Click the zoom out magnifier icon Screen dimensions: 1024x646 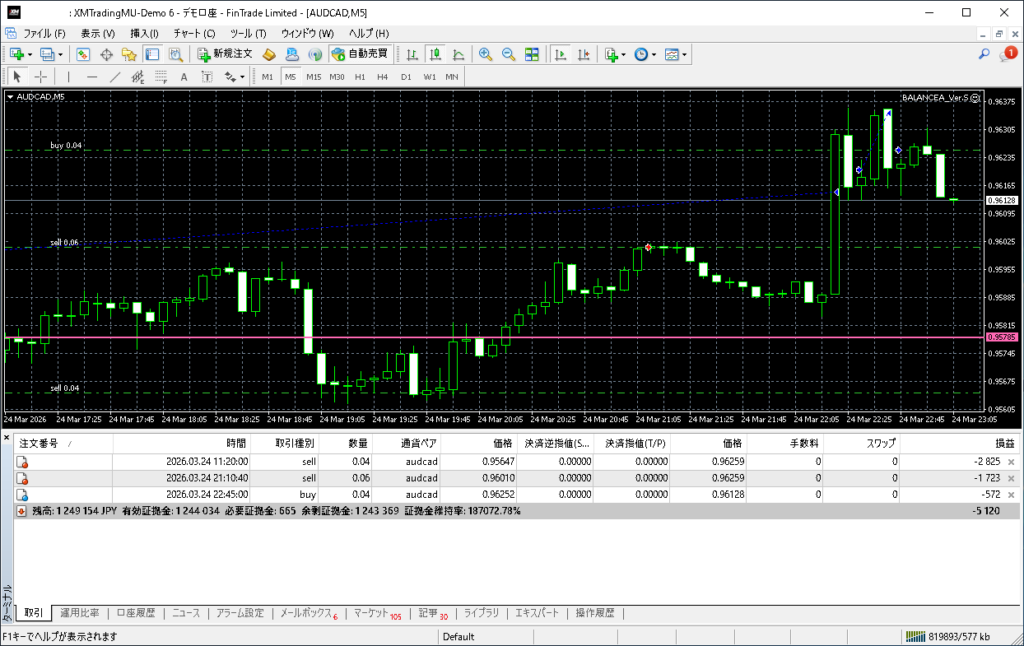point(508,54)
